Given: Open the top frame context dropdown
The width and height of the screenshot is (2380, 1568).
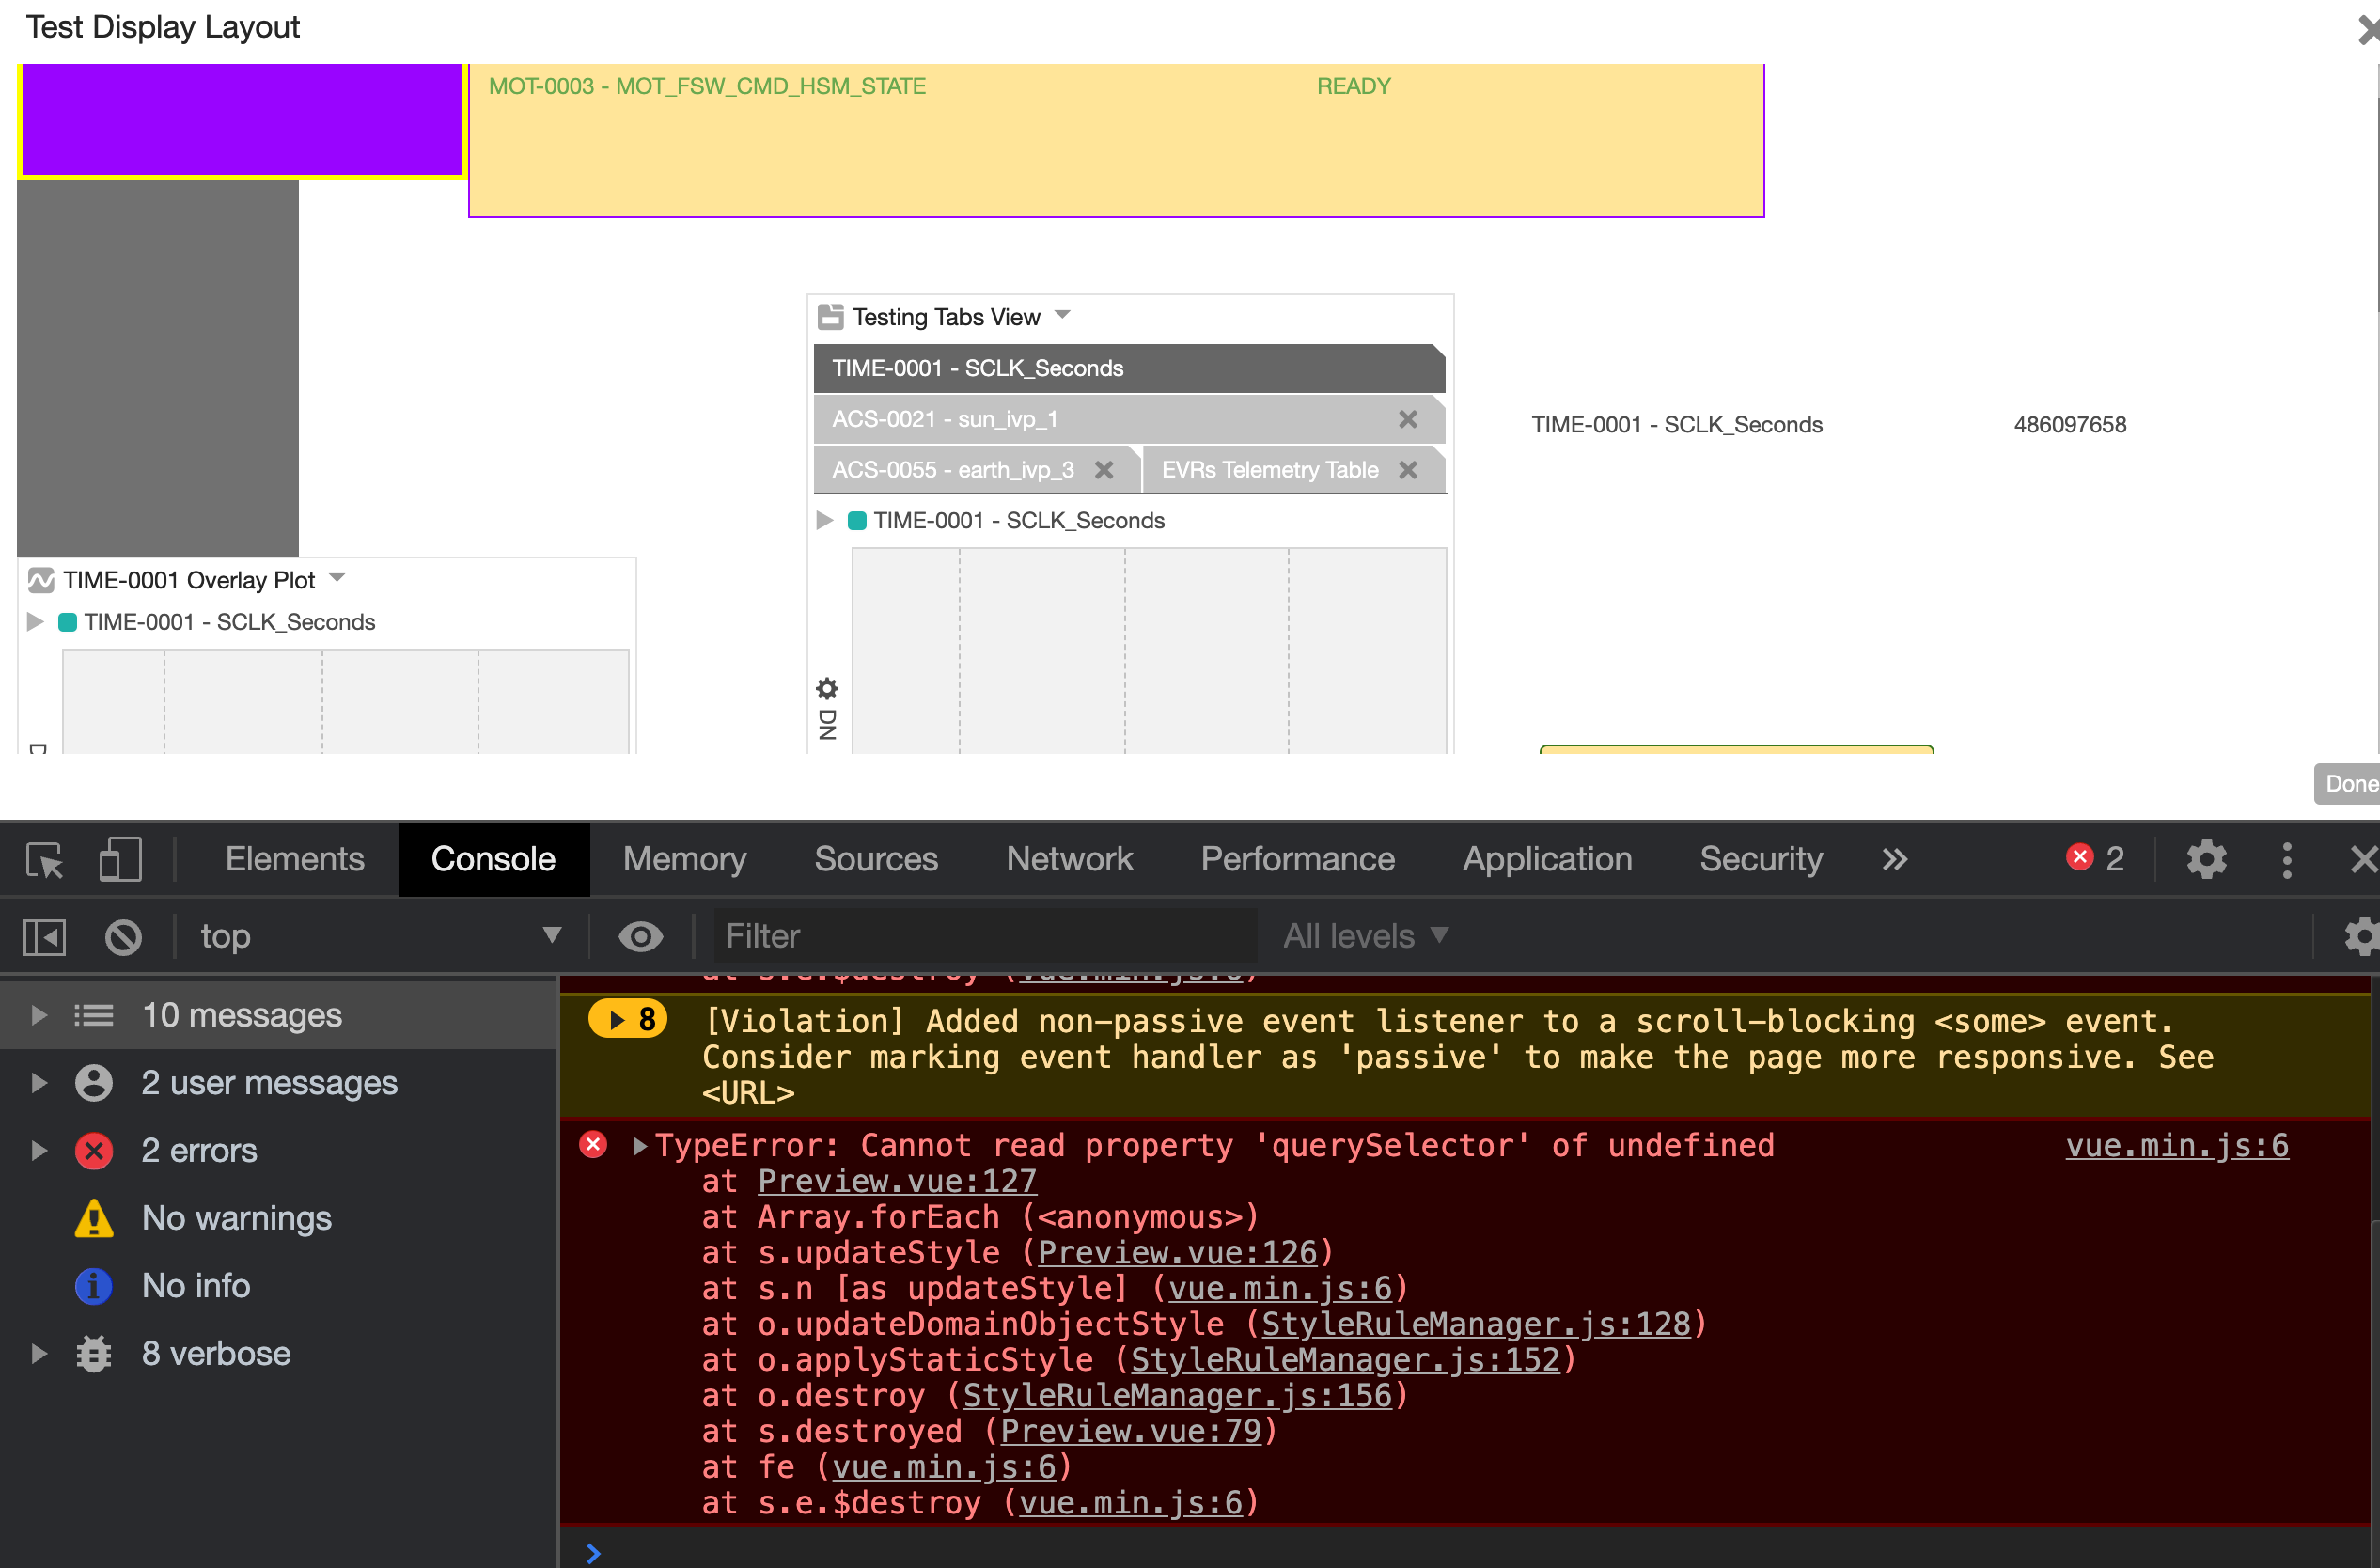Looking at the screenshot, I should tap(381, 936).
